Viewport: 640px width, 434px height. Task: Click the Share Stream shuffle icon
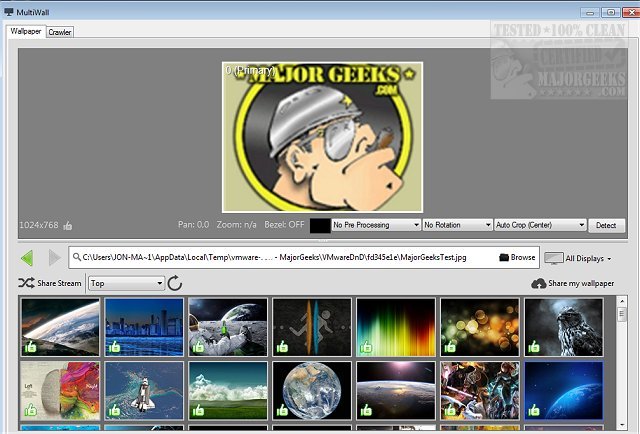[26, 283]
